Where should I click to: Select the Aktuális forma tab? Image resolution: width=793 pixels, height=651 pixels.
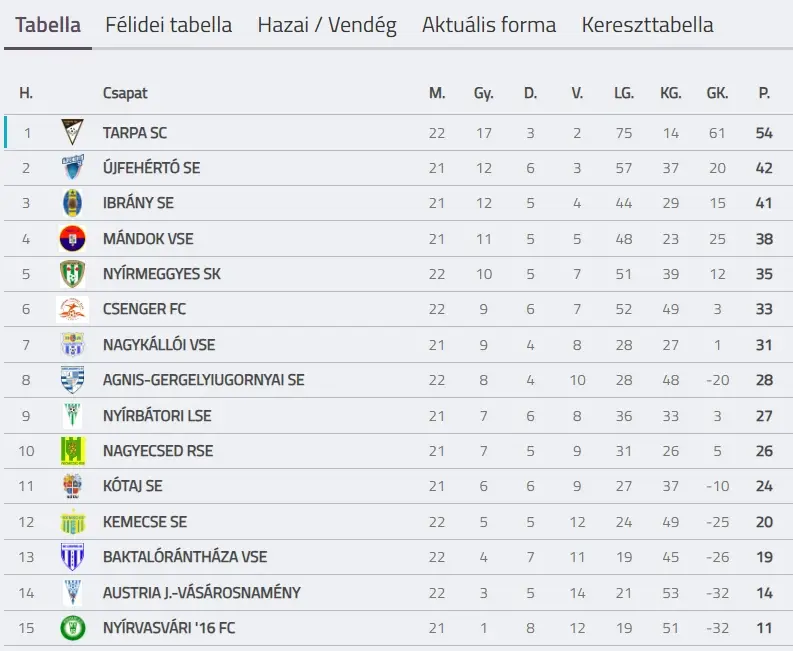[x=489, y=24]
